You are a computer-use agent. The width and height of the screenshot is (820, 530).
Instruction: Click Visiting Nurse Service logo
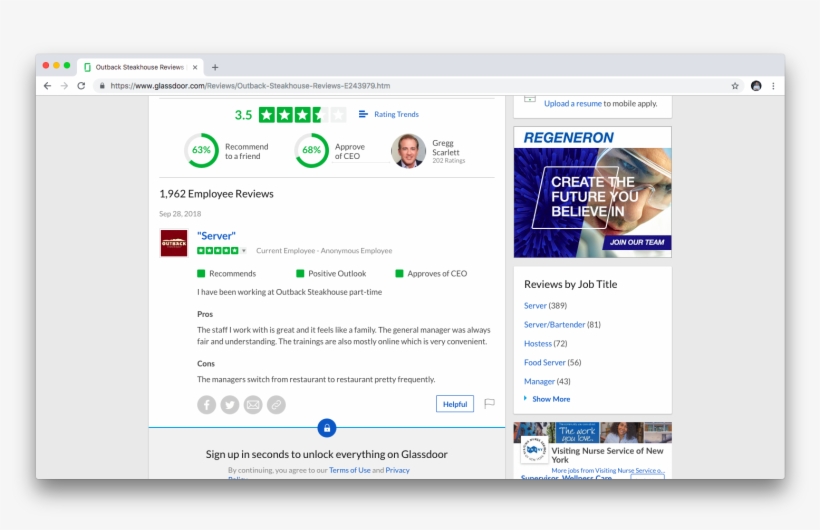[534, 449]
